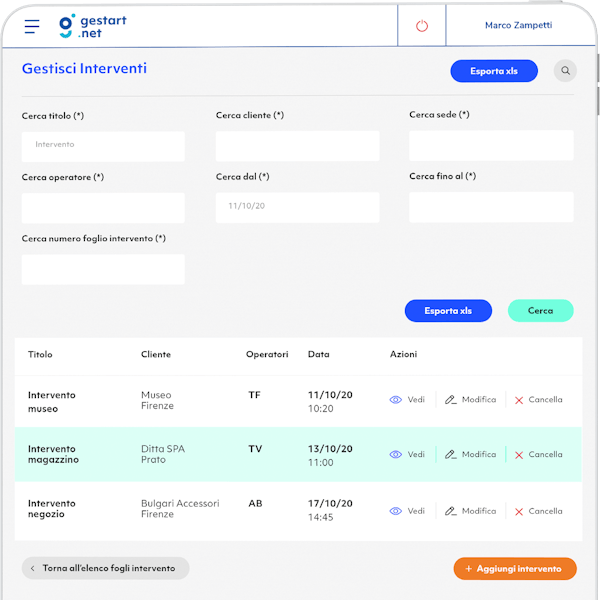600x600 pixels.
Task: Click Esporta xls button beside Cerca
Action: 448,311
